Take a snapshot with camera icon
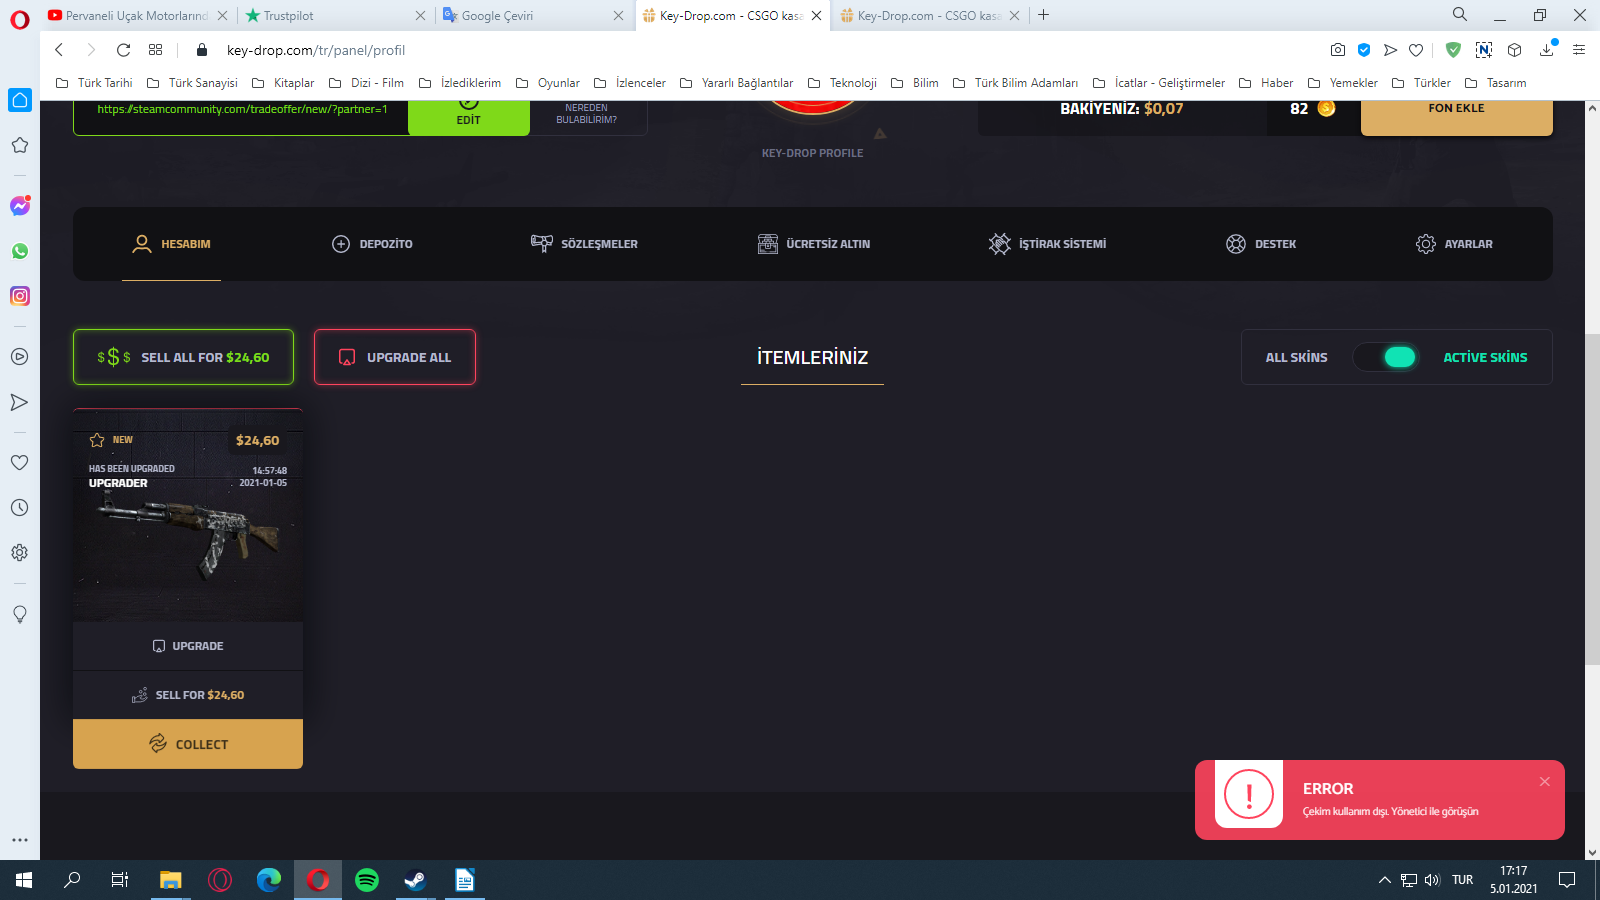The width and height of the screenshot is (1600, 900). click(x=1338, y=50)
